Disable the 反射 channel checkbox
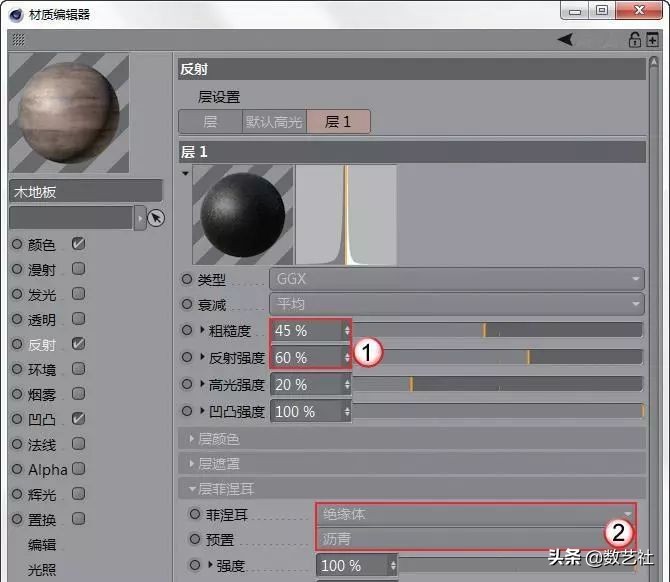The image size is (670, 582). click(x=79, y=344)
